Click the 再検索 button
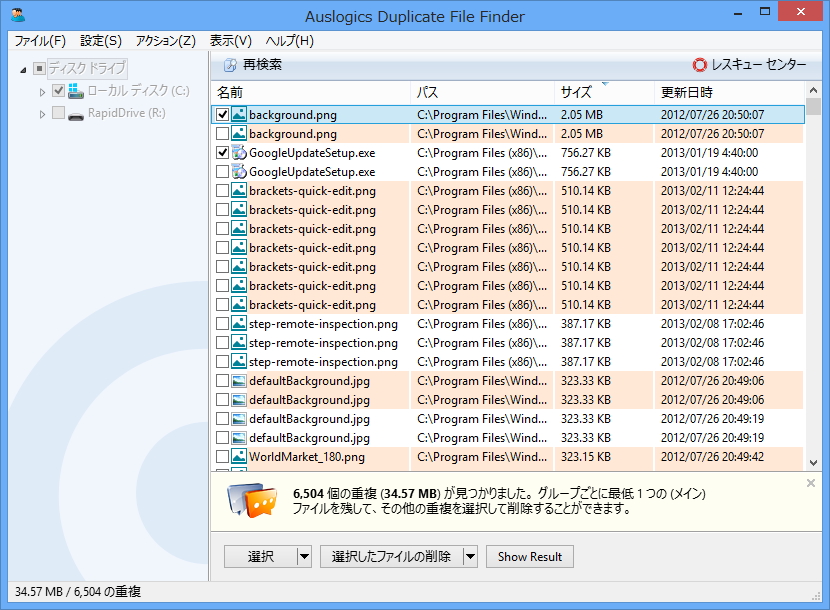This screenshot has width=830, height=610. (x=253, y=65)
